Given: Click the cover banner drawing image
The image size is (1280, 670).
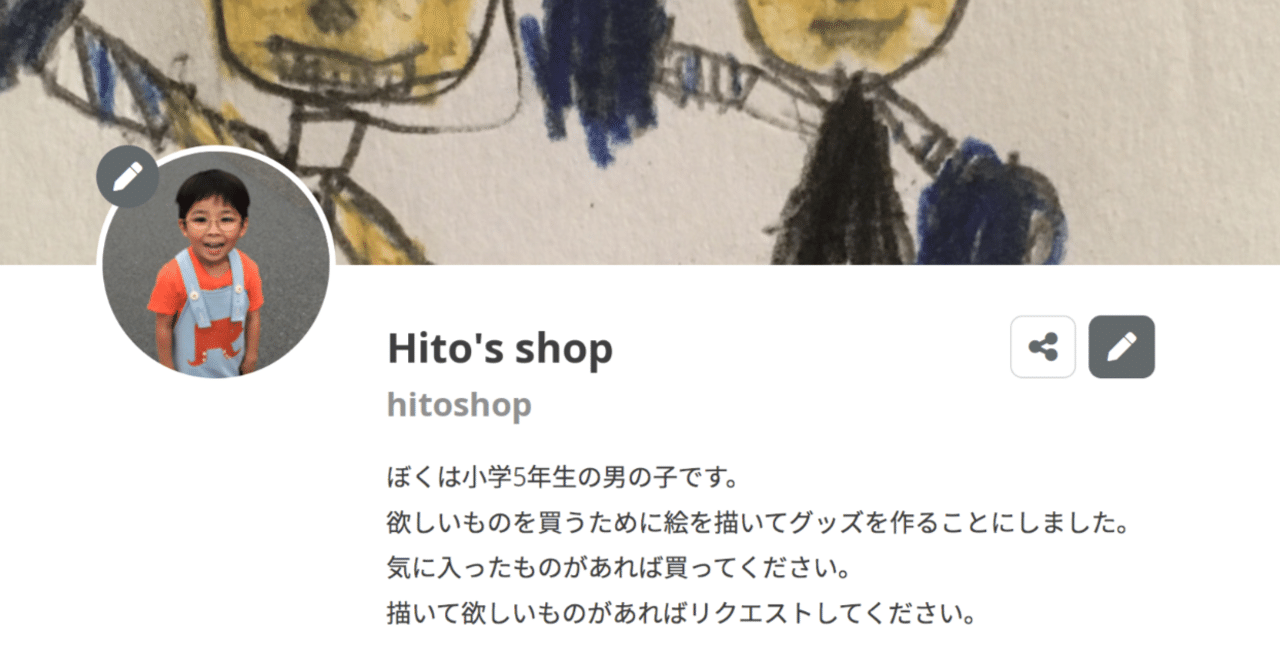Looking at the screenshot, I should (640, 132).
